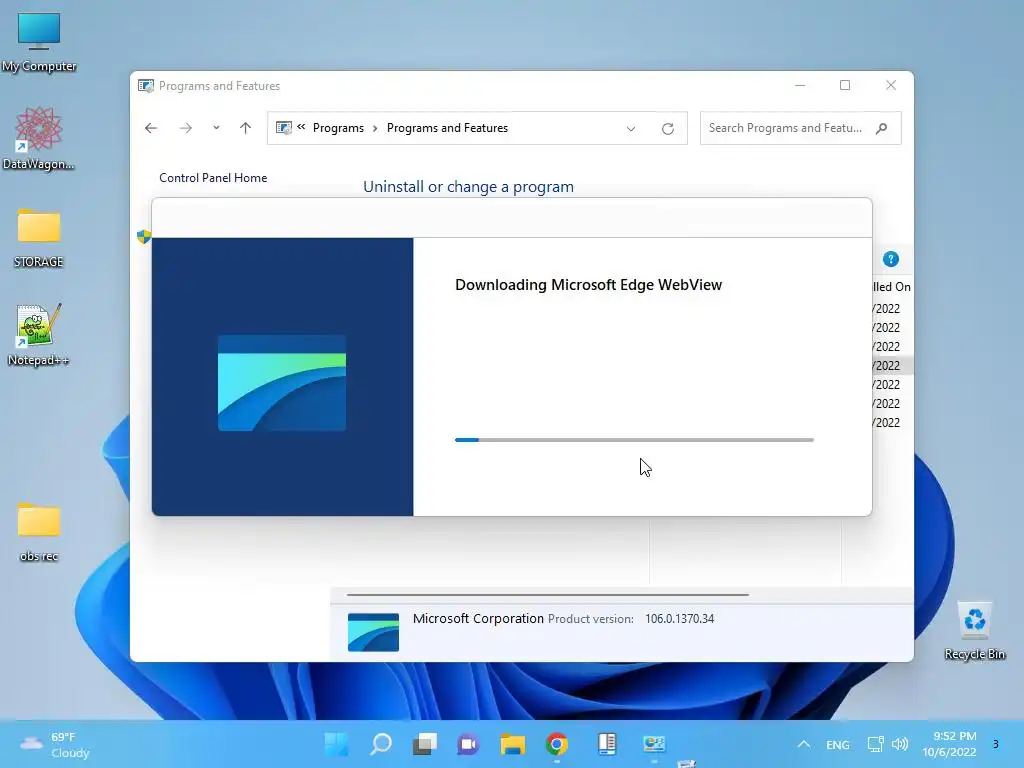1024x768 pixels.
Task: Open the DataWagon desktop shortcut
Action: point(39,138)
